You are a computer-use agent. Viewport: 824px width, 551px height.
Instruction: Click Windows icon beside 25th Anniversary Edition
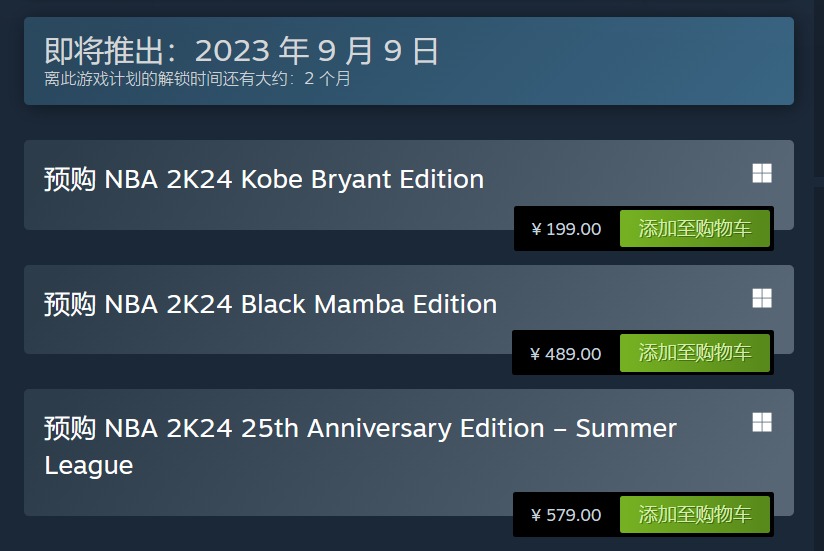(x=762, y=422)
